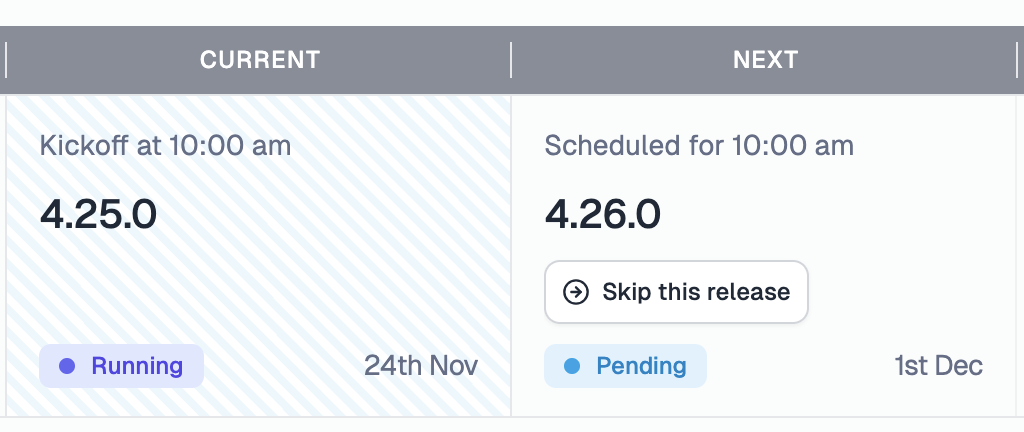
Task: Click the Kickoff at 10:00 am text
Action: (x=165, y=146)
